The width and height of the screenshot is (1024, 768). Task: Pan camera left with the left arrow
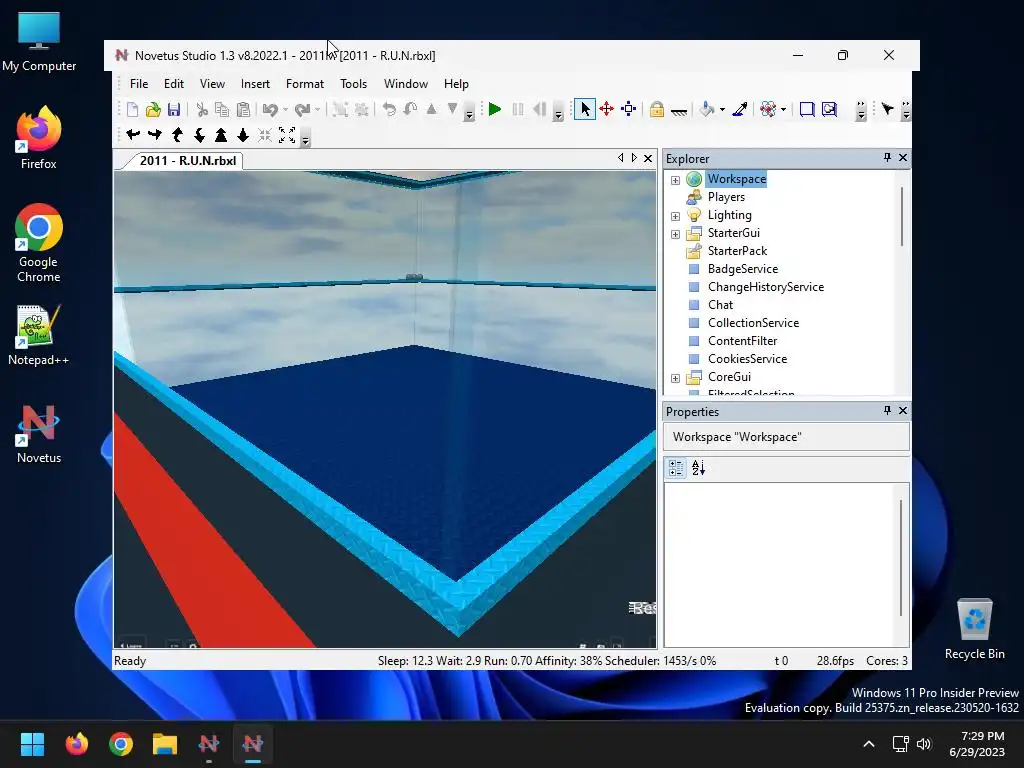point(133,135)
